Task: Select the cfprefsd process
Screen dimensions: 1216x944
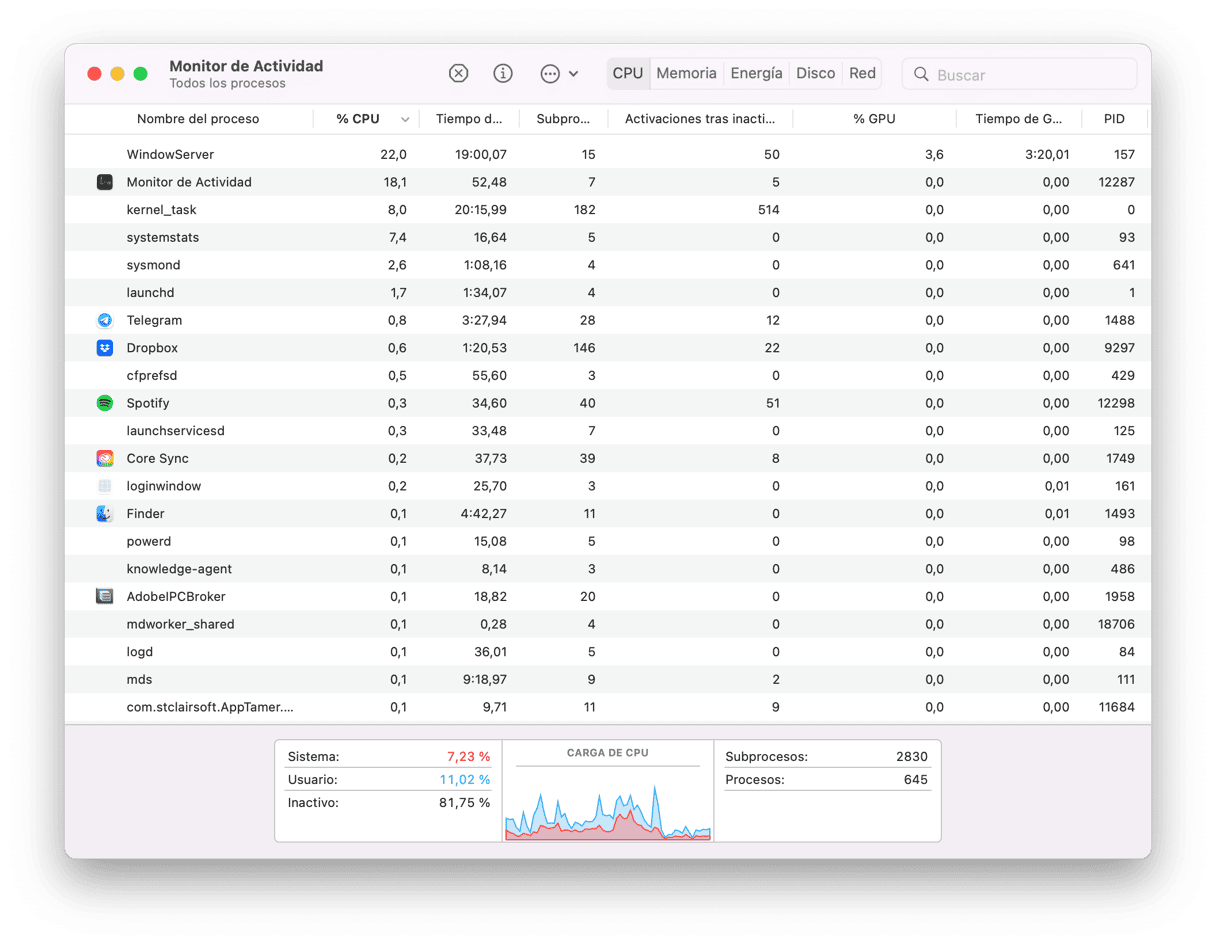Action: click(151, 376)
